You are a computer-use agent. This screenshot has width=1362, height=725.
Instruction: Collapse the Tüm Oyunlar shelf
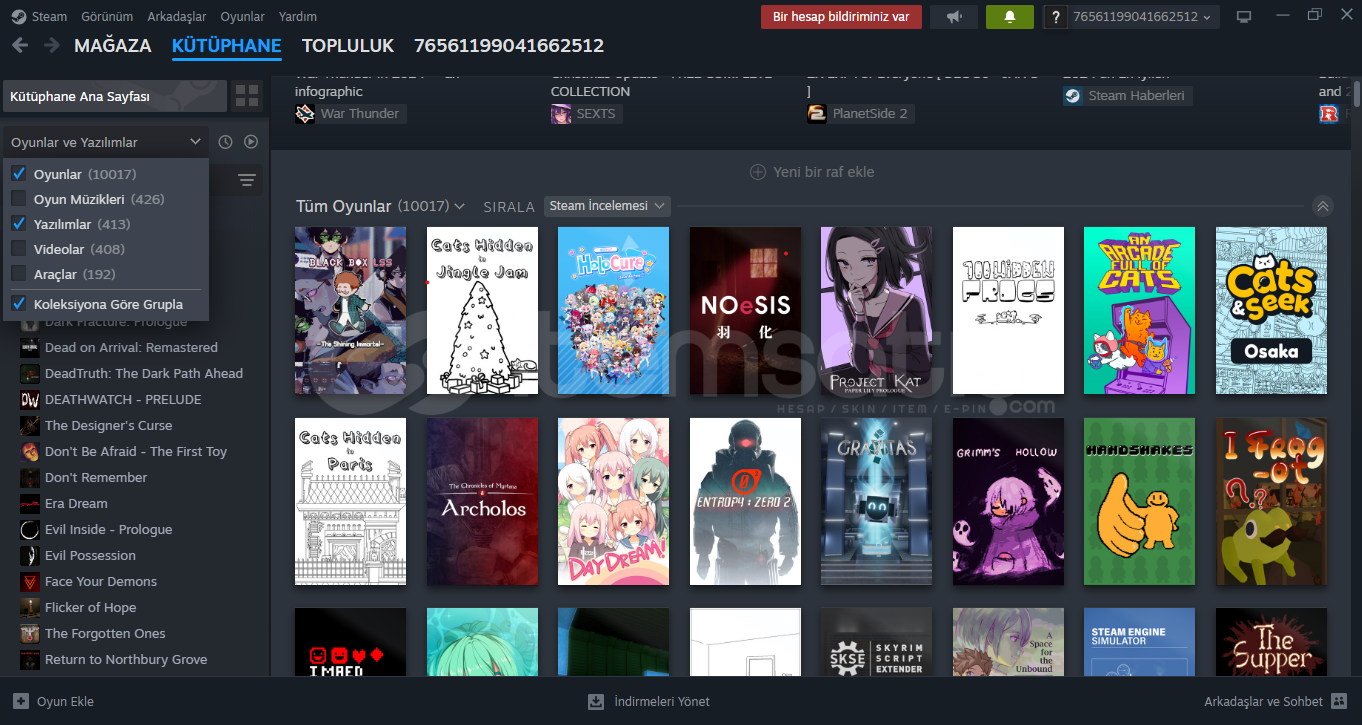tap(1323, 206)
